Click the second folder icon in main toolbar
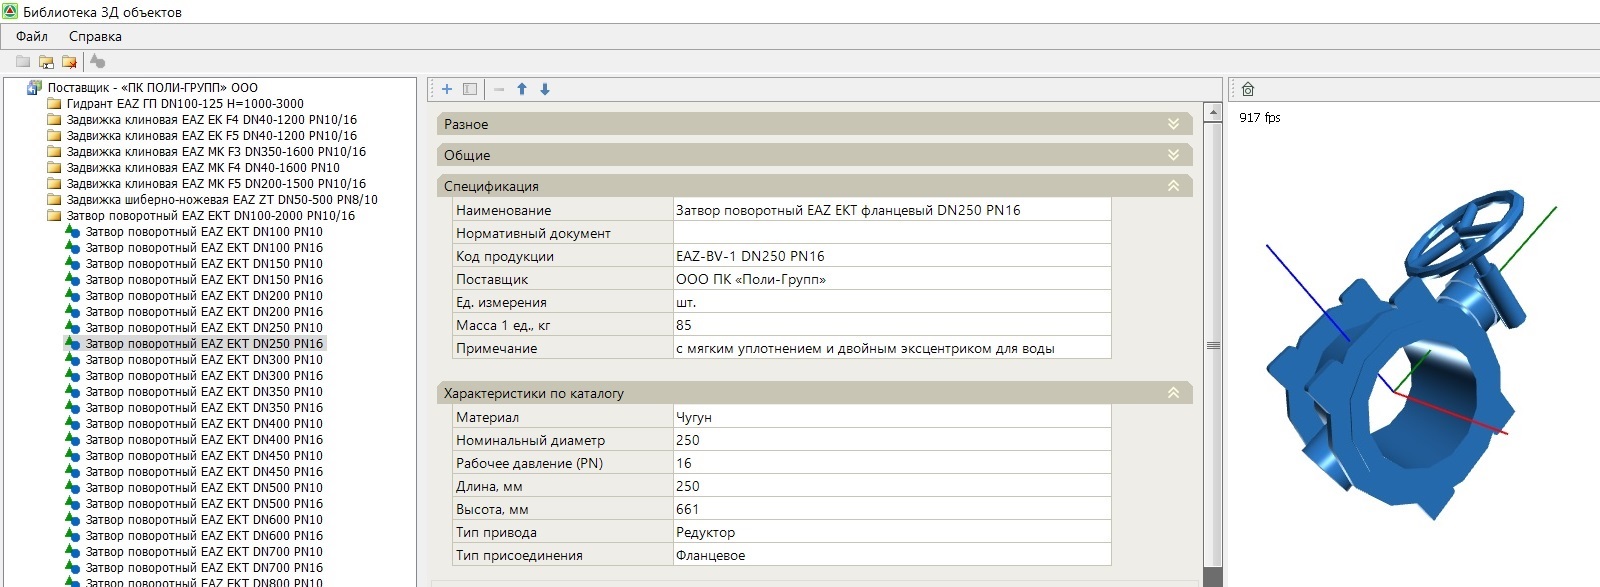This screenshot has height=587, width=1600. (46, 62)
